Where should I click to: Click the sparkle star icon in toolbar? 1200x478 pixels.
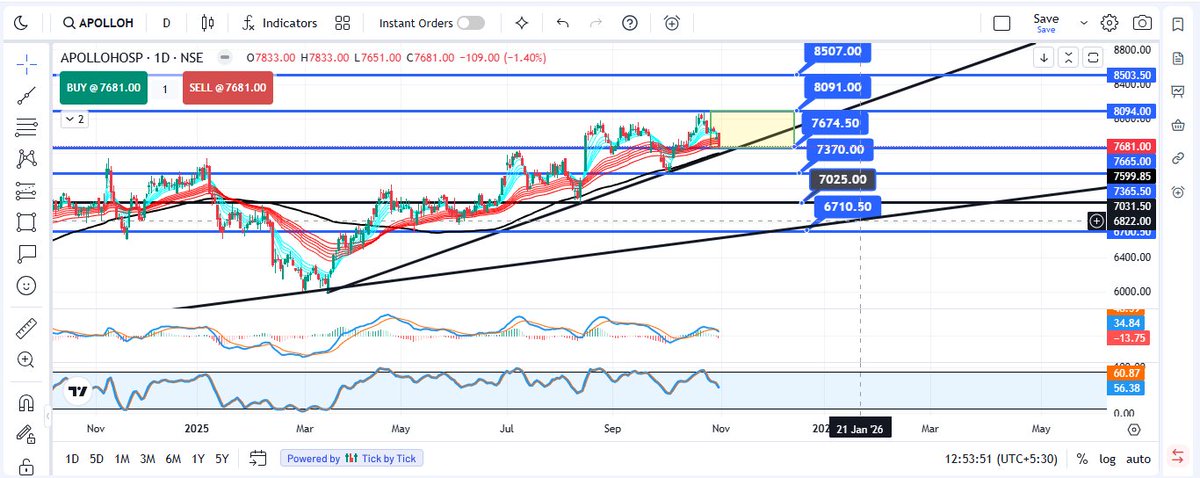pyautogui.click(x=522, y=22)
